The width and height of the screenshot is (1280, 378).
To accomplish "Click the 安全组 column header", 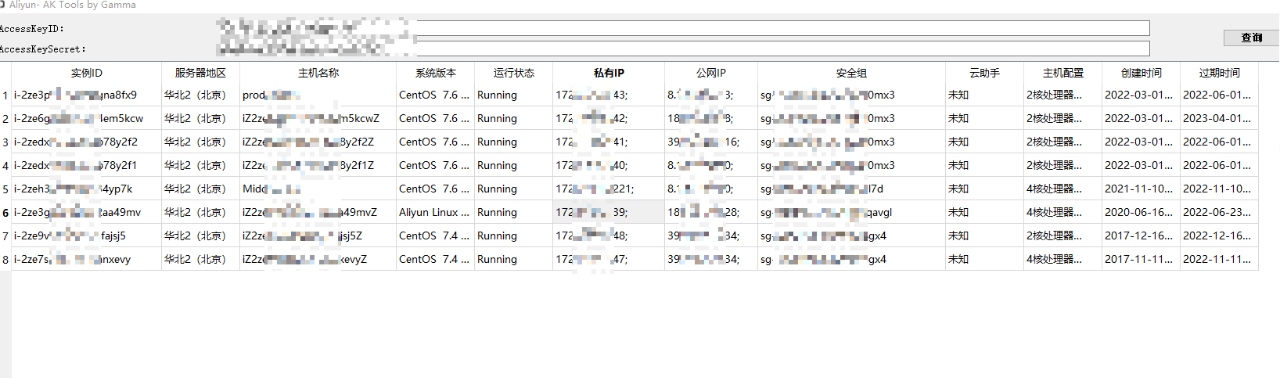I will click(x=851, y=73).
